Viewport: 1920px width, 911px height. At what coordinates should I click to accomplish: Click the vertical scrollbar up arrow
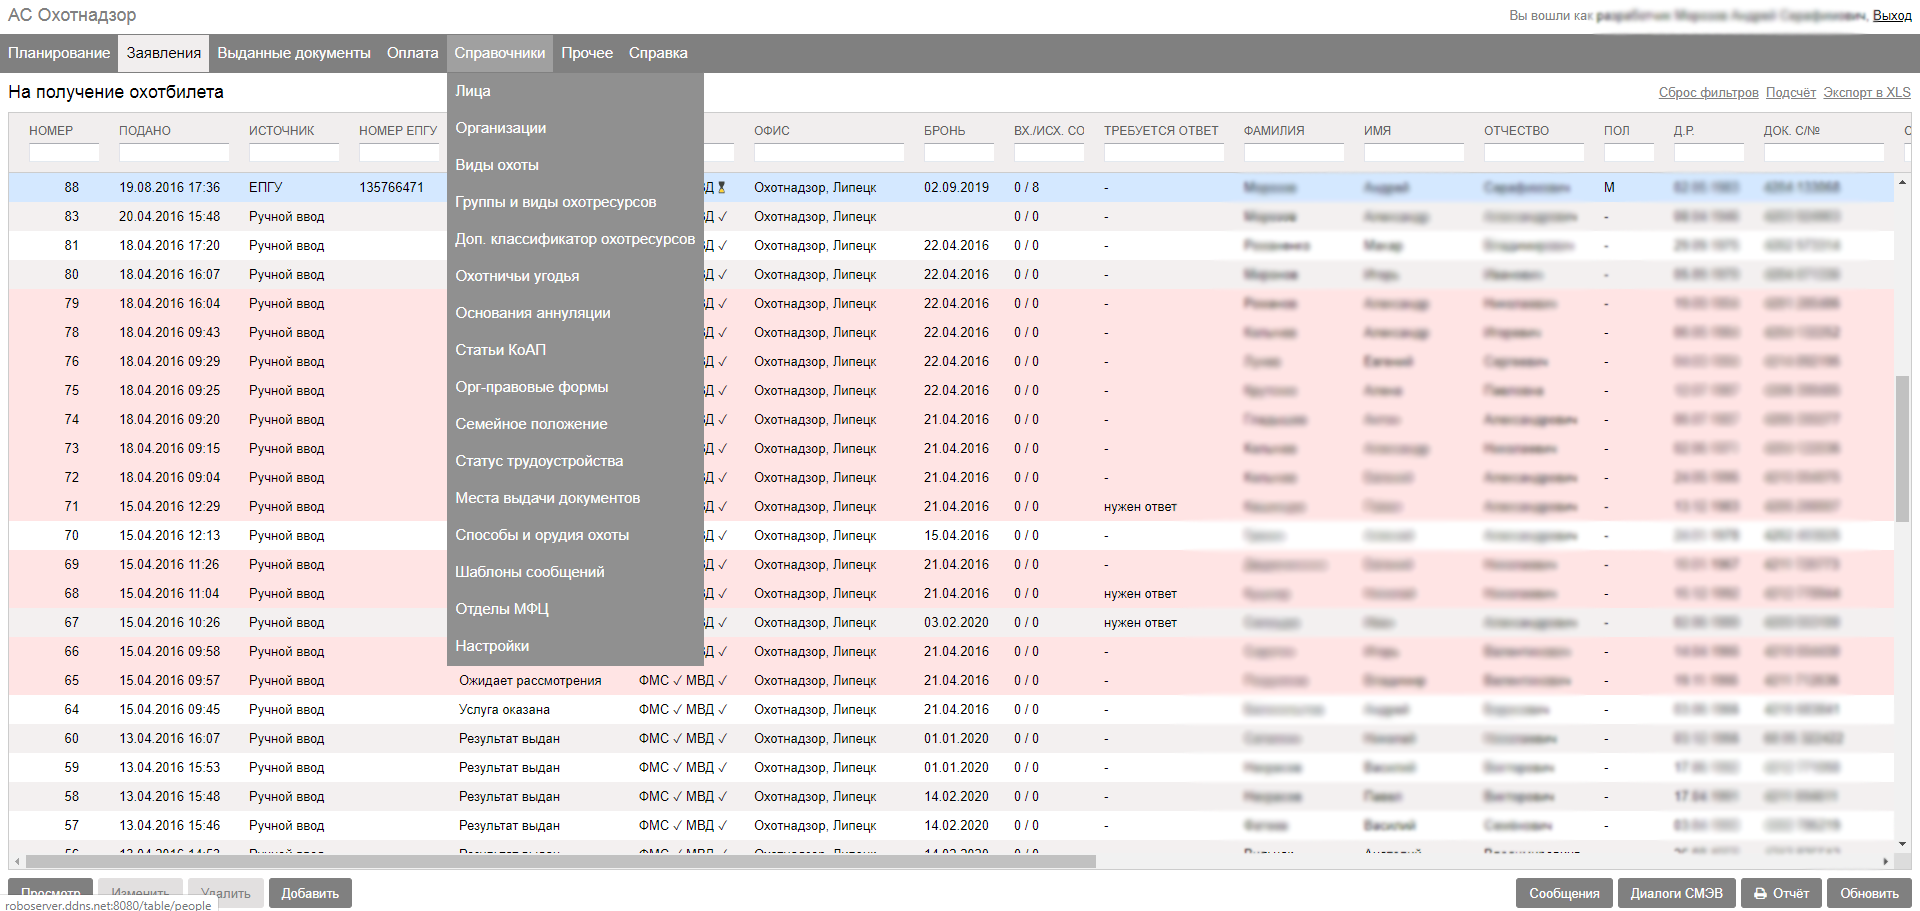click(1902, 183)
